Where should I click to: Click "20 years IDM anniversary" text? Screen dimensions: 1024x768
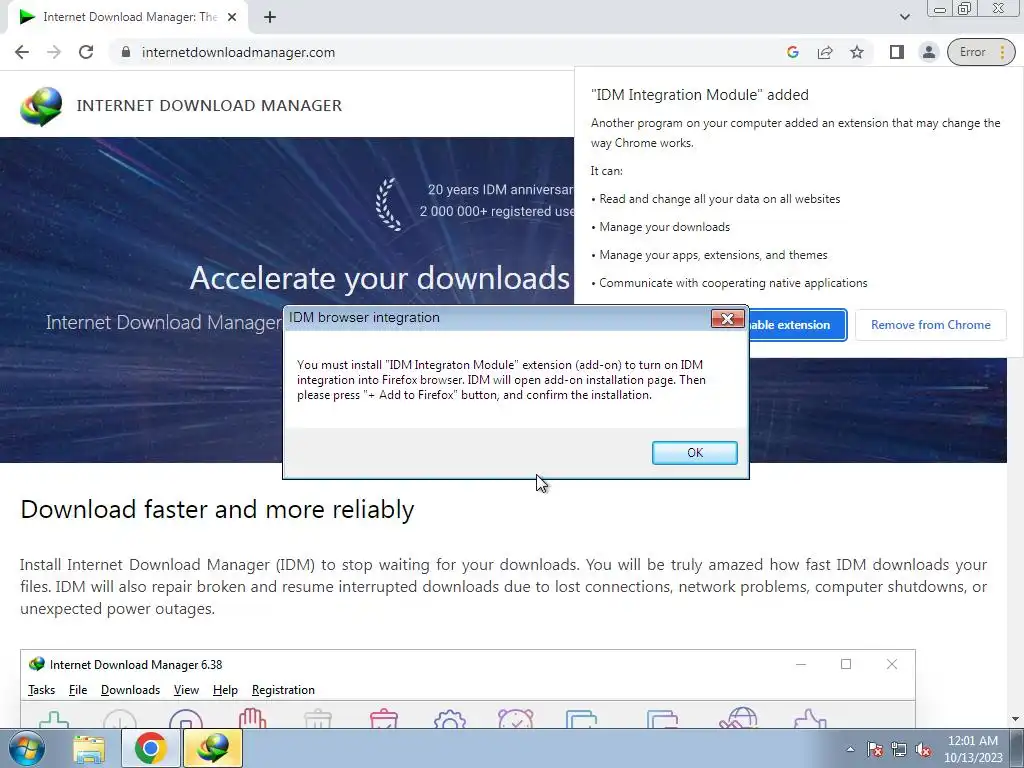501,190
